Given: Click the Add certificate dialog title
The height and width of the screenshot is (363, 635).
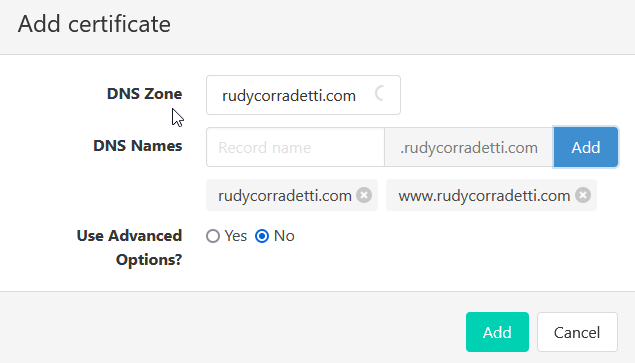Looking at the screenshot, I should [94, 24].
